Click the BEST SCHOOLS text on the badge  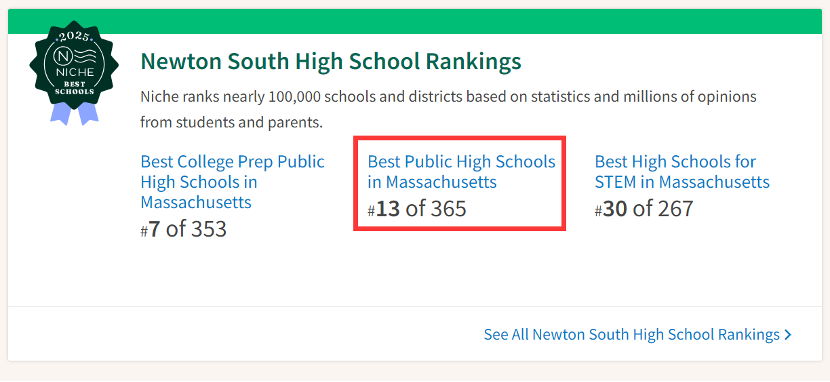74,87
